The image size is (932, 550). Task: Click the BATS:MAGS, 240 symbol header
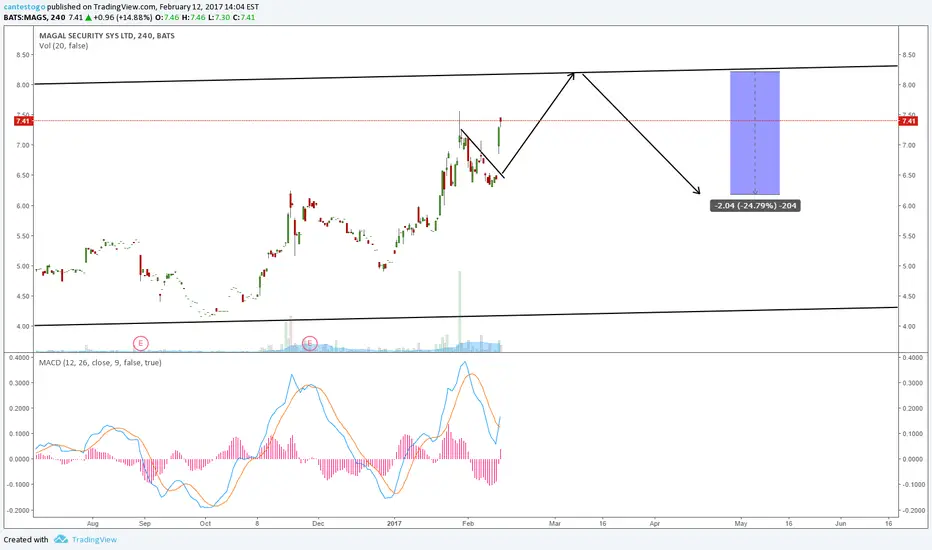click(34, 17)
